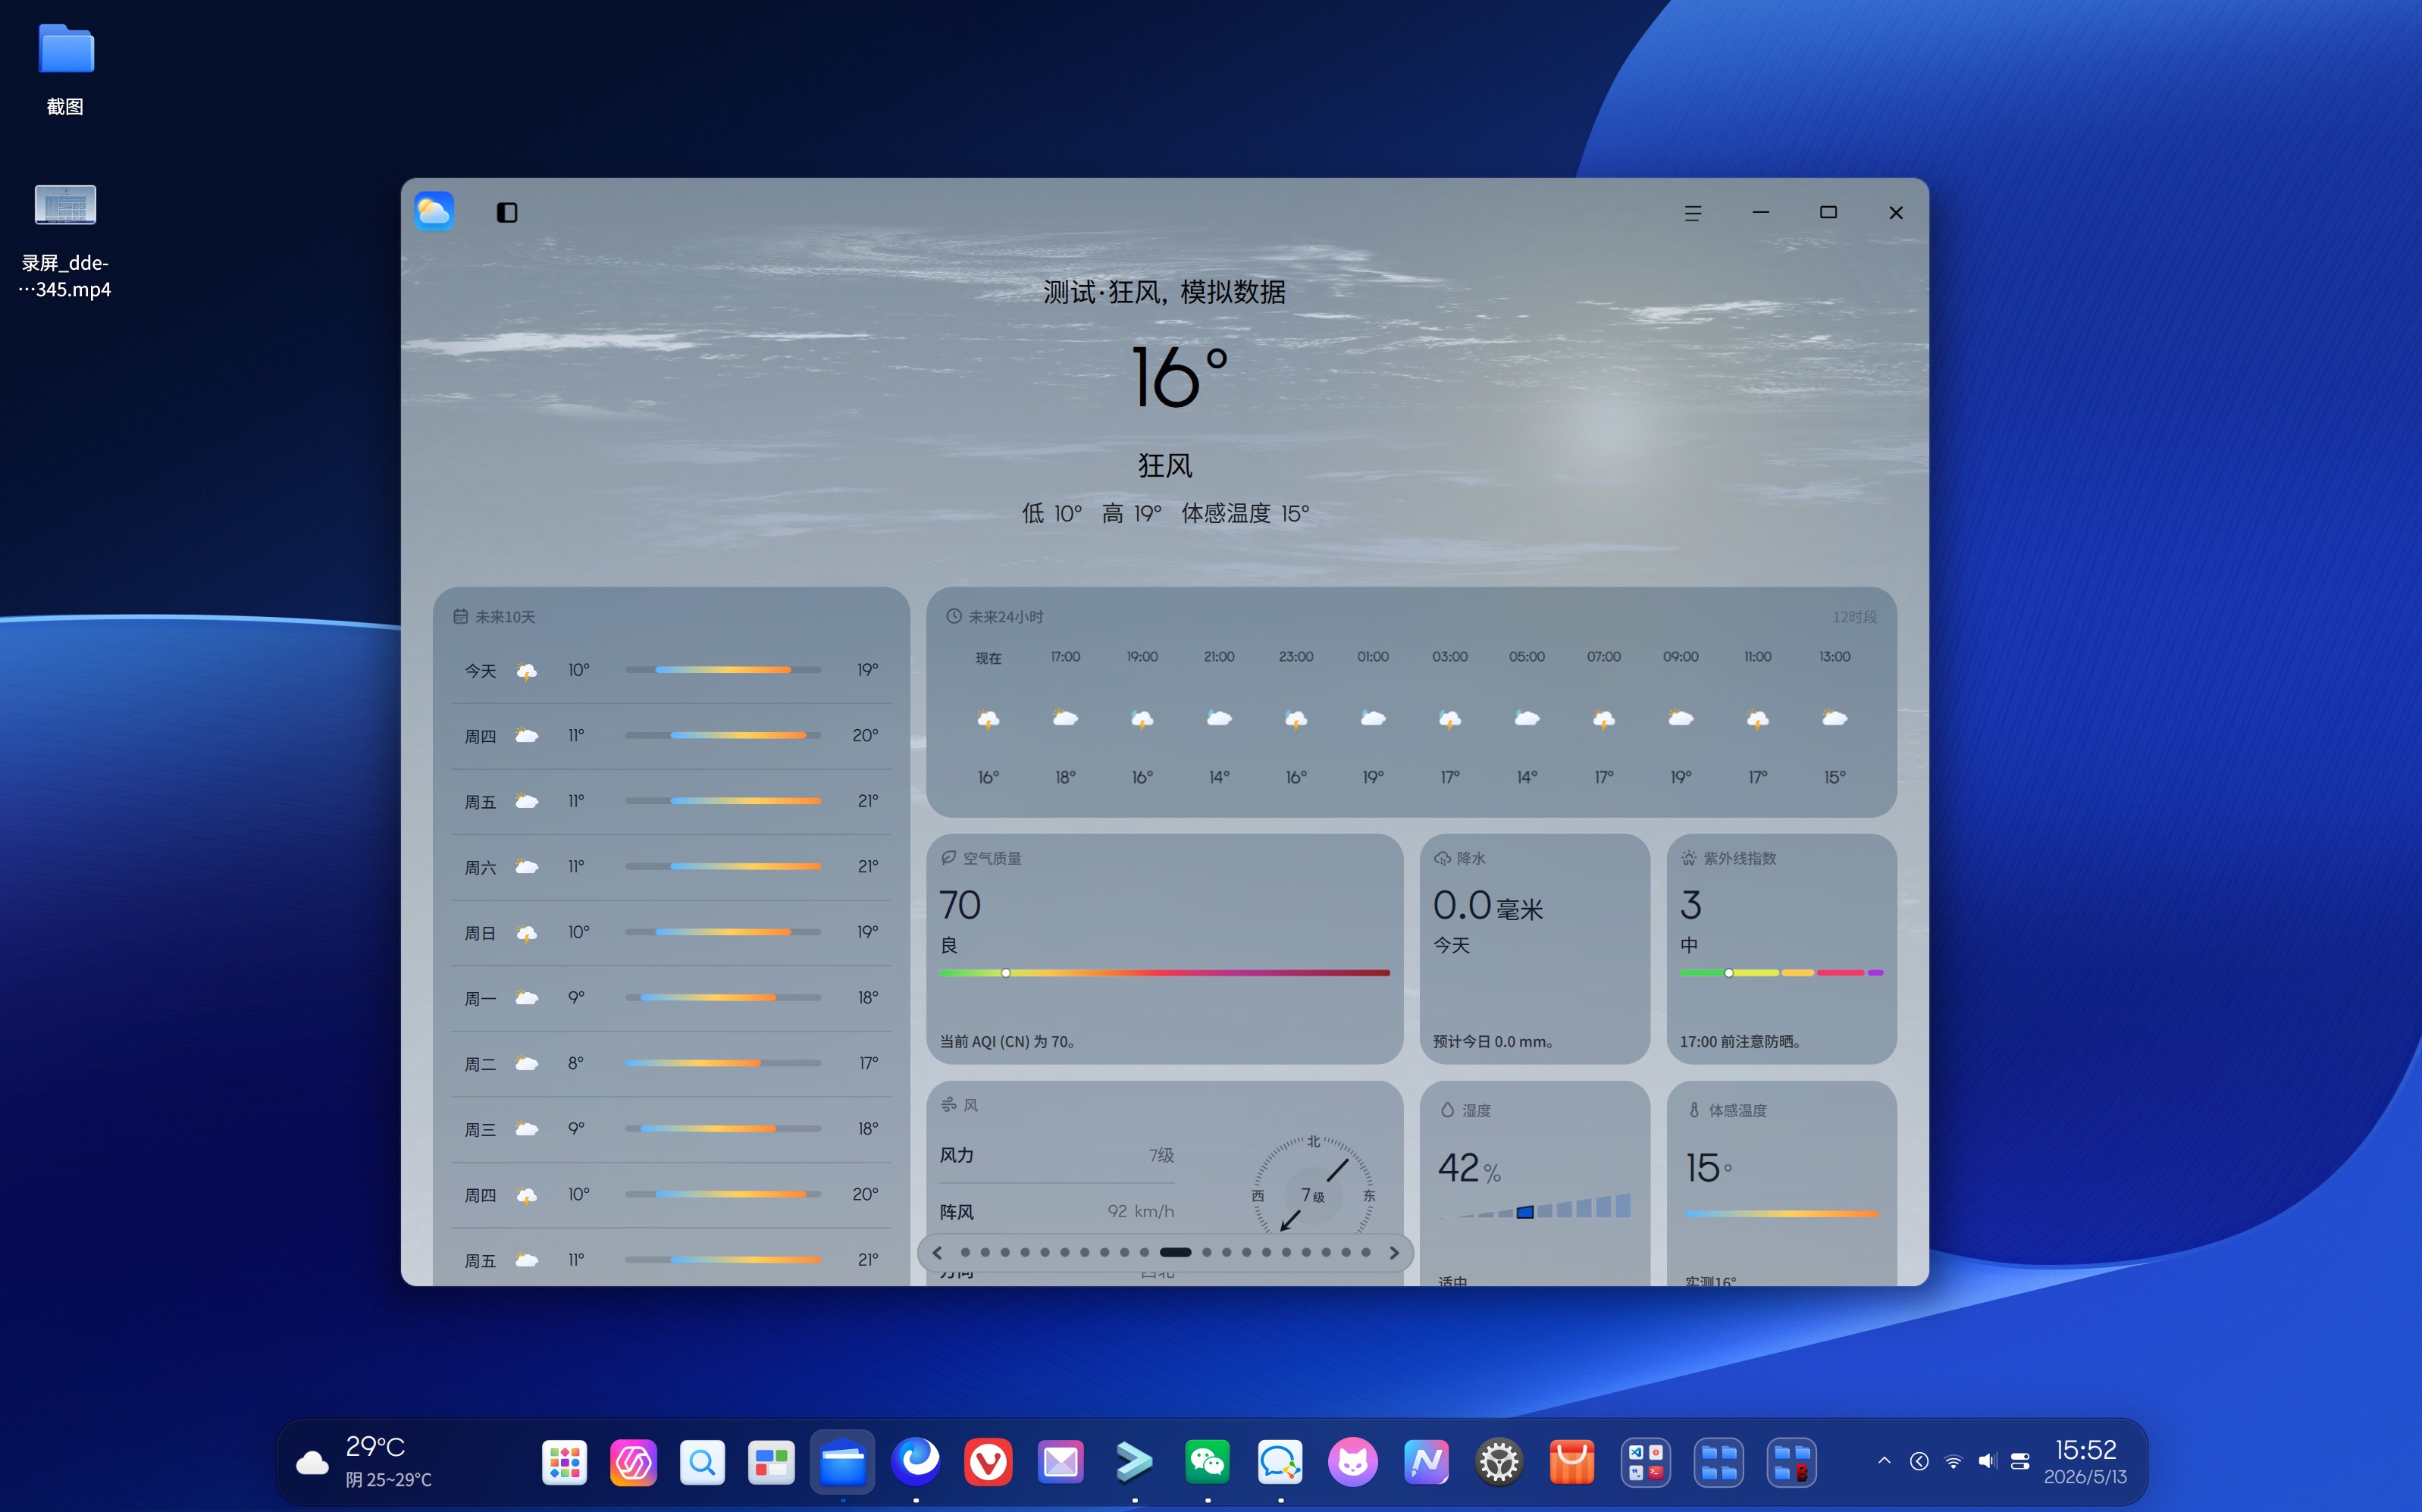Click the 风 wind card icon
The image size is (2422, 1512).
(948, 1104)
